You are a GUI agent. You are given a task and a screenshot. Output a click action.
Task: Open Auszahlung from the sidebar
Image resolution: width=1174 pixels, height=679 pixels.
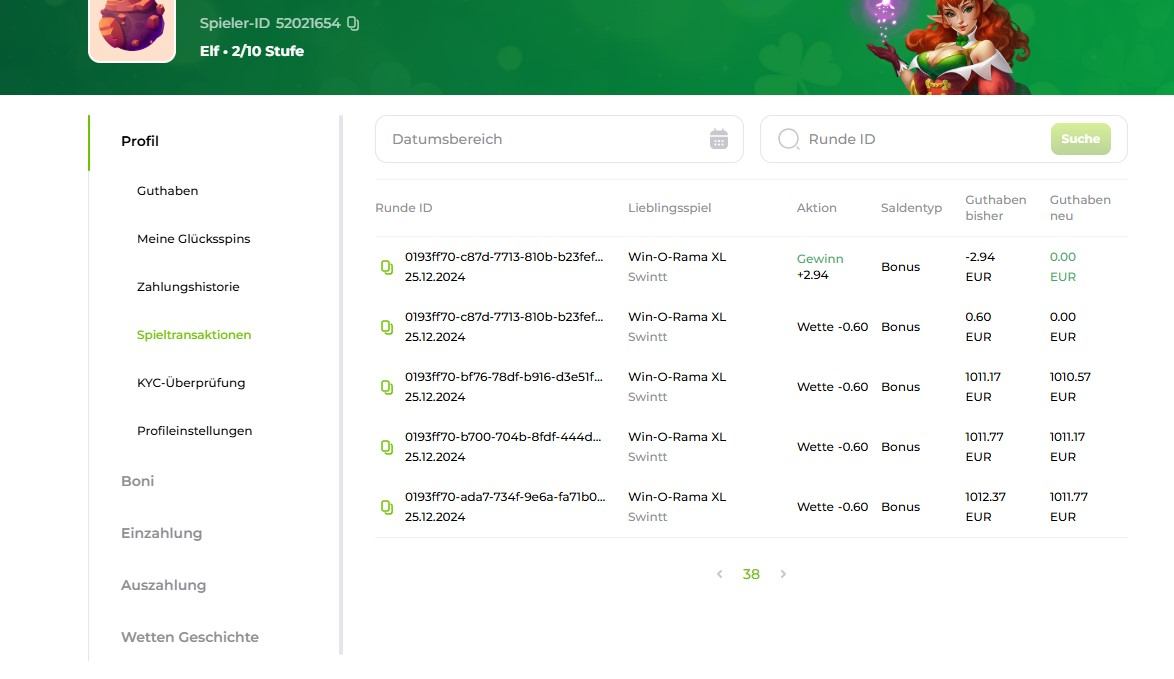pos(163,585)
